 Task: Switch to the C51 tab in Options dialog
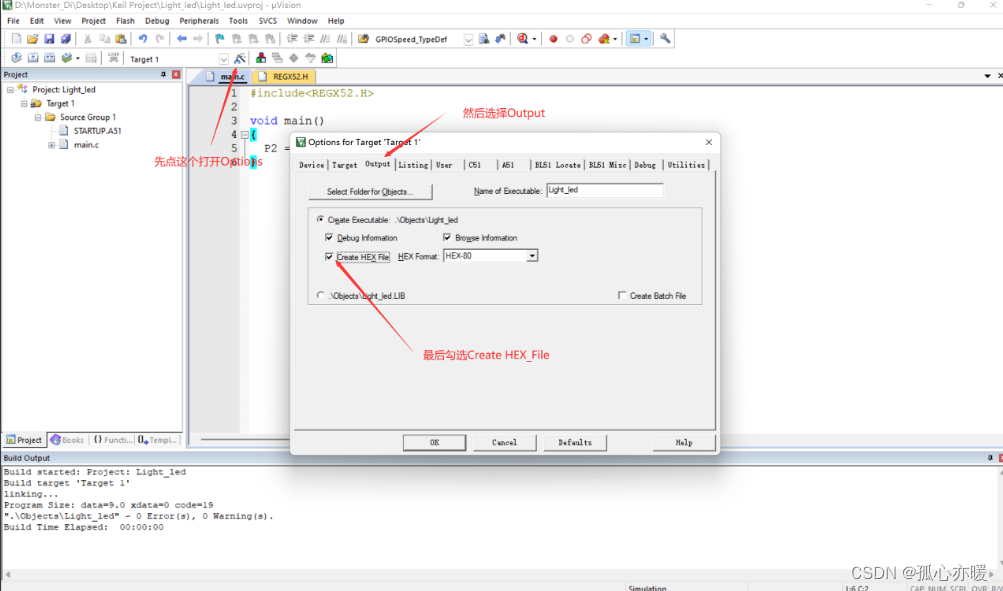pyautogui.click(x=475, y=165)
